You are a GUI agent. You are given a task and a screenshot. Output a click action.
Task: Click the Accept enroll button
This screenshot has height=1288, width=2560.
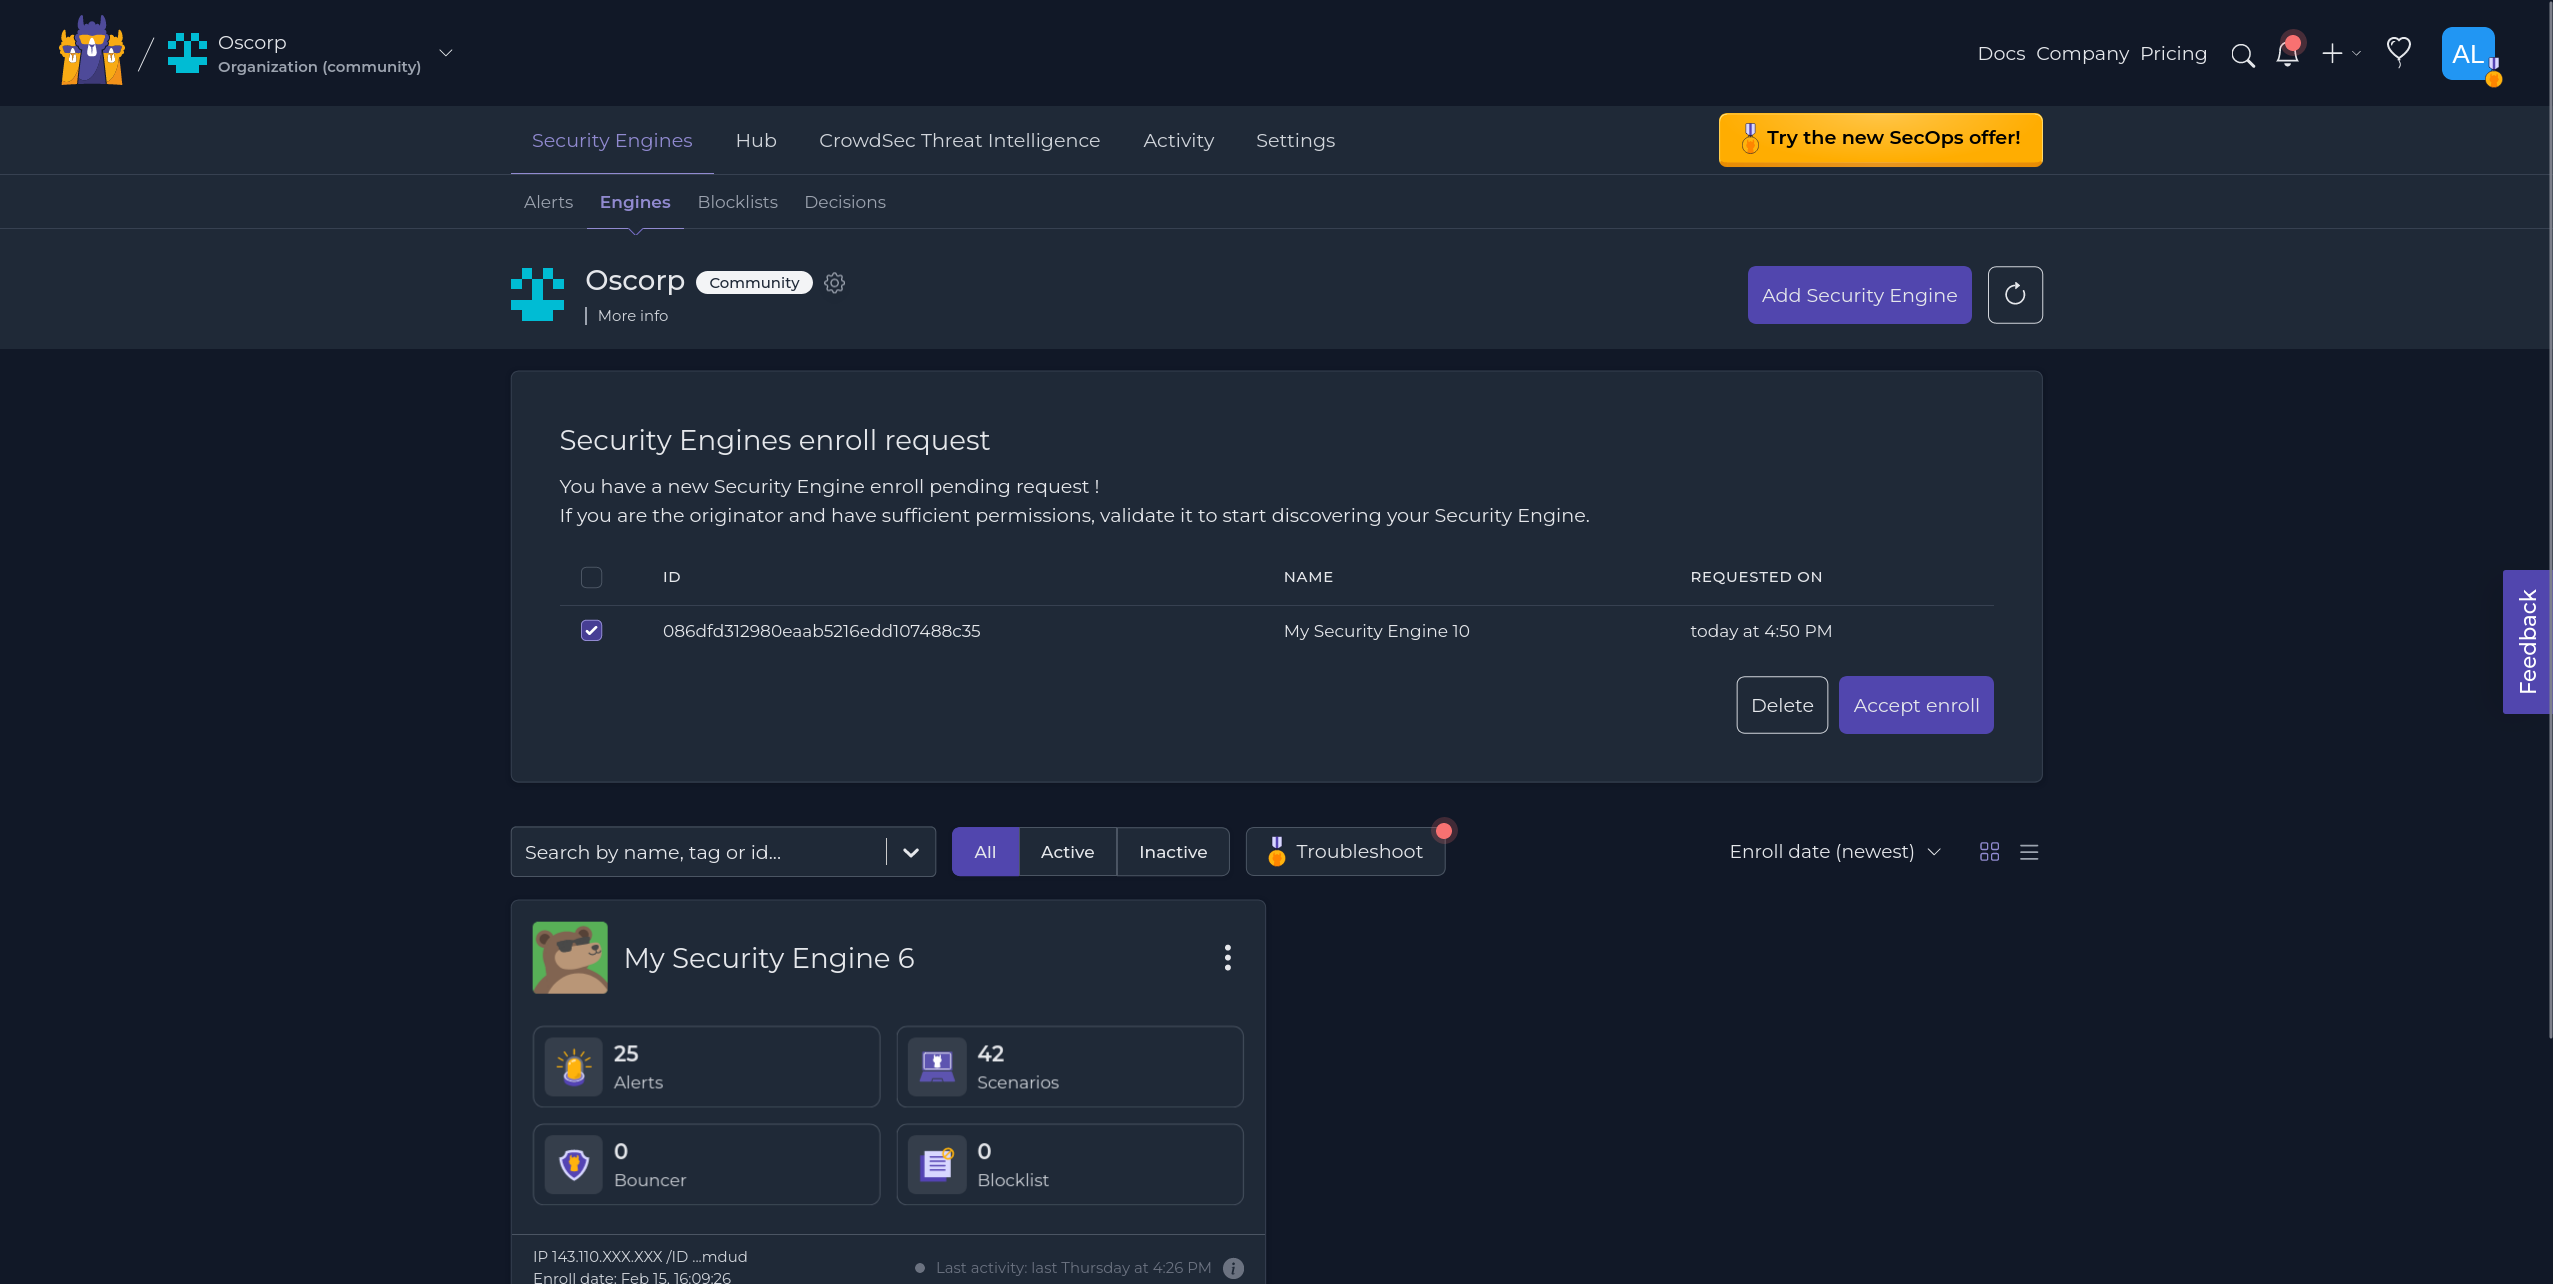pos(1915,704)
